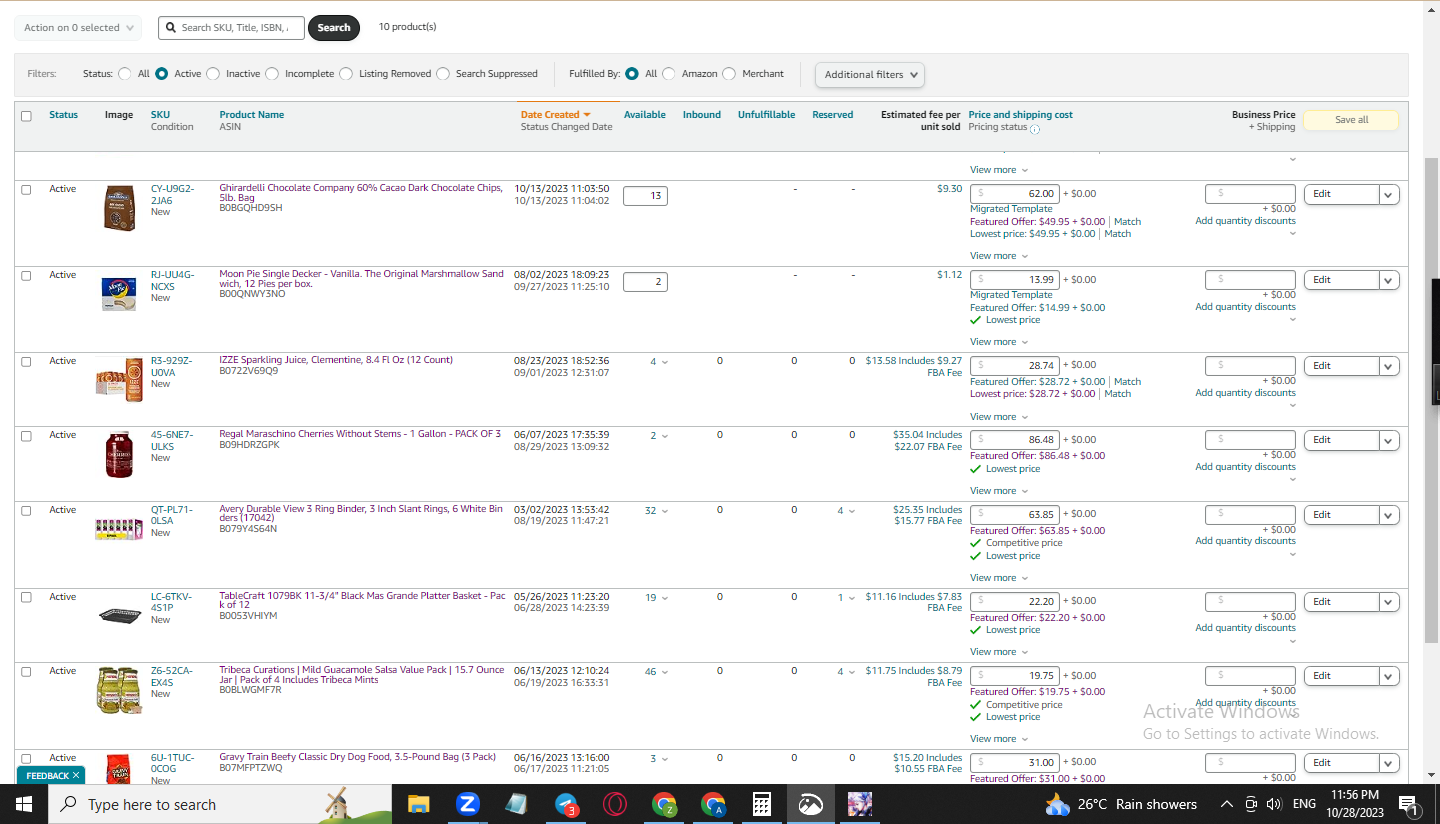The image size is (1440, 824).
Task: Open the notification center icon
Action: tap(1408, 804)
